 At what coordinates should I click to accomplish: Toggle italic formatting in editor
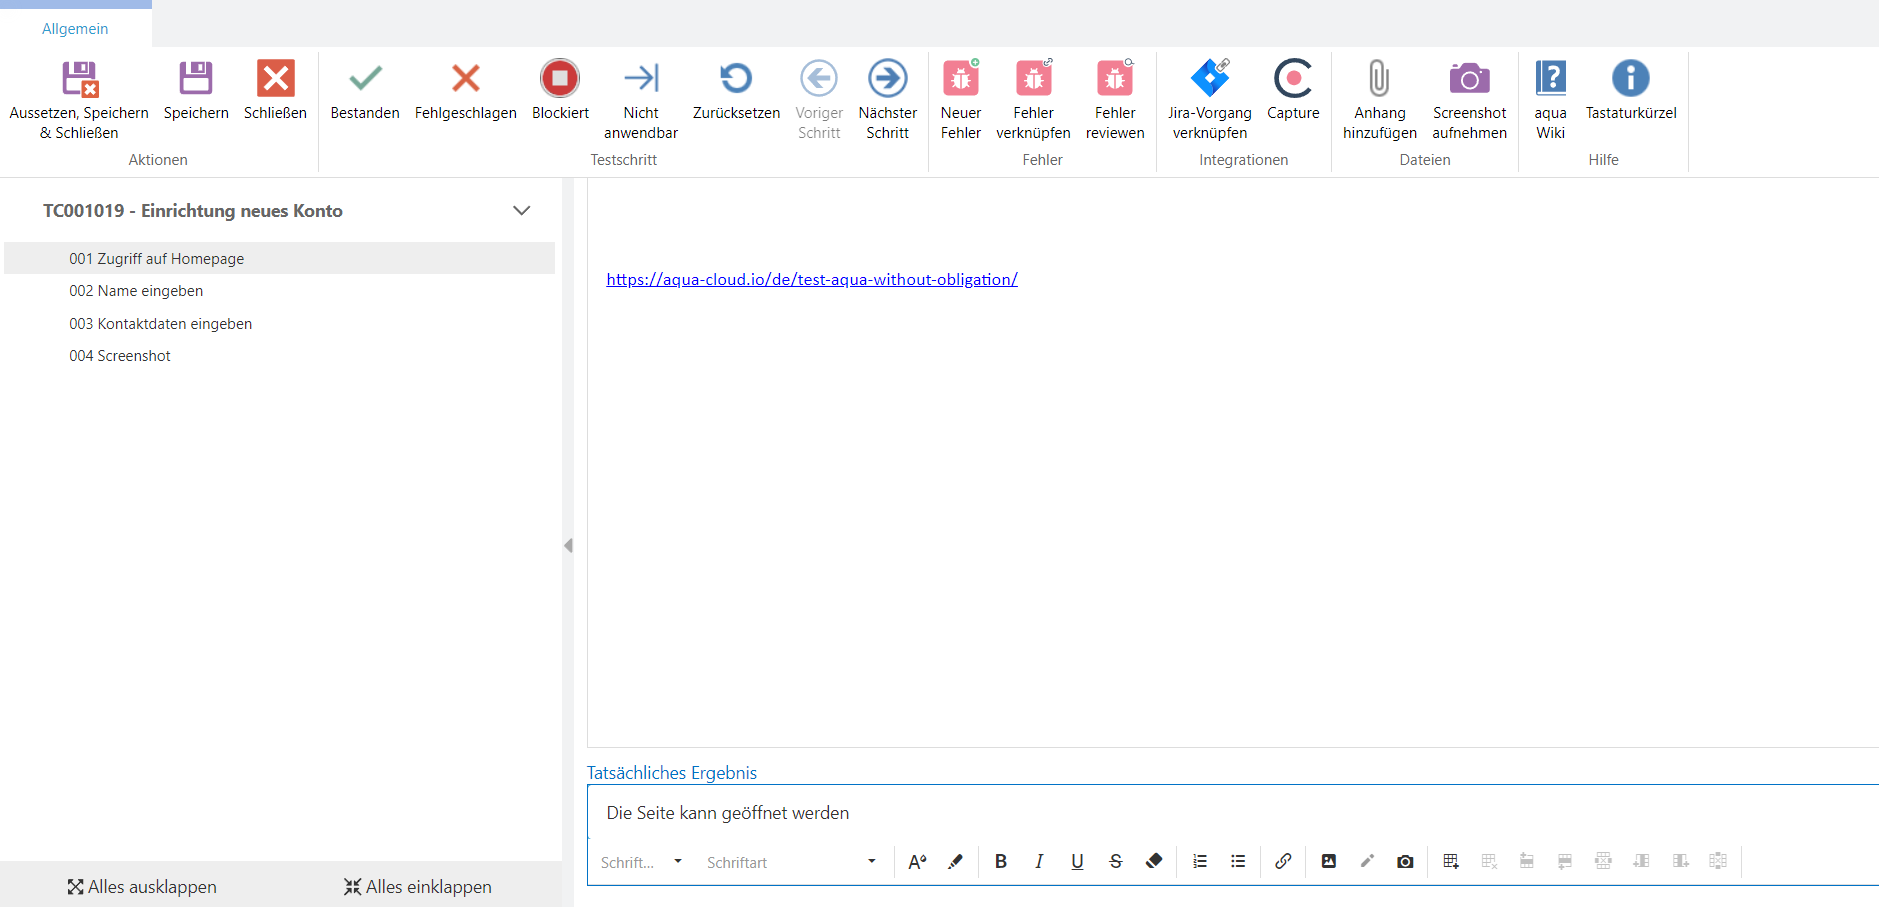(x=1039, y=861)
